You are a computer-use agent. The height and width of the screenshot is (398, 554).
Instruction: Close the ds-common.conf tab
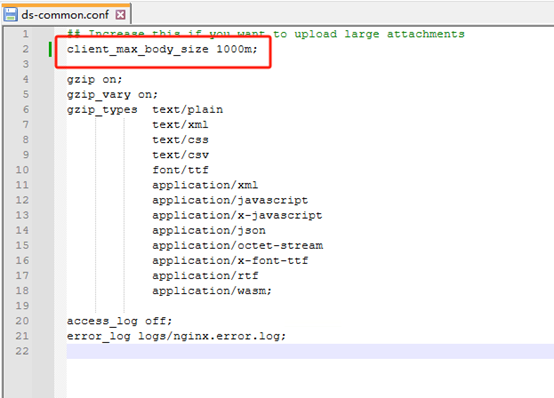click(x=120, y=15)
